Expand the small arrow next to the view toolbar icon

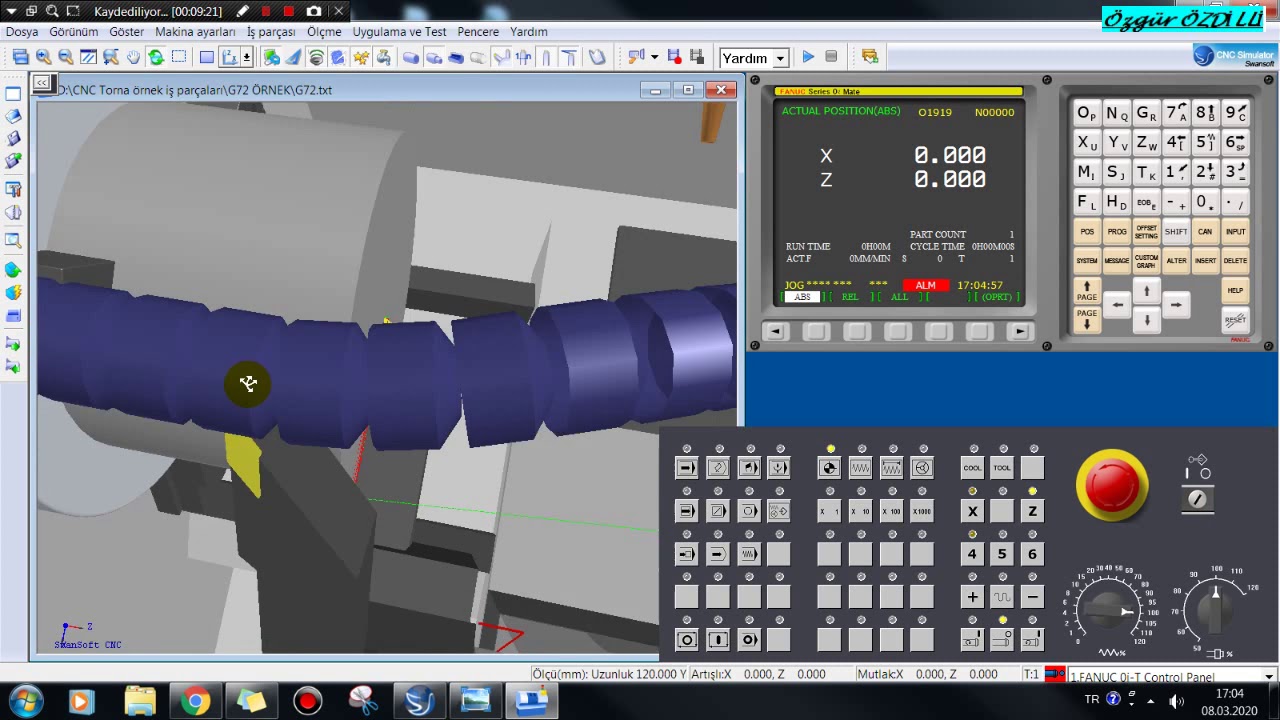tap(247, 57)
